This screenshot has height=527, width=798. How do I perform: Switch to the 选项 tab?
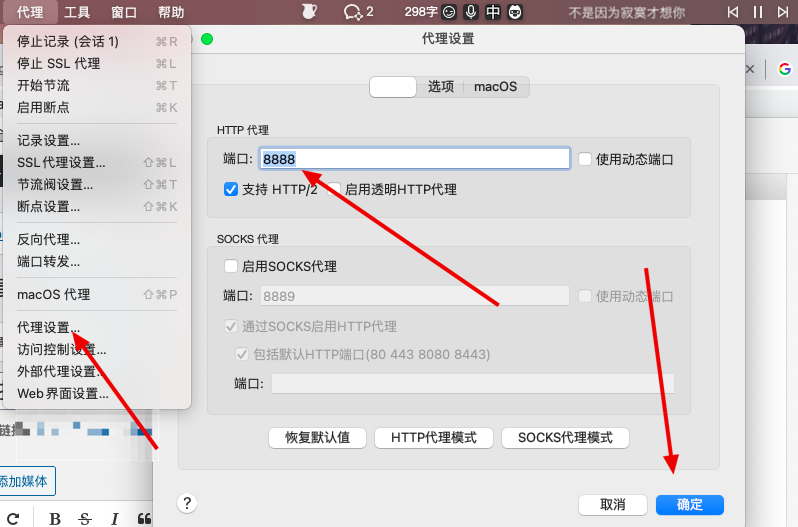tap(441, 87)
